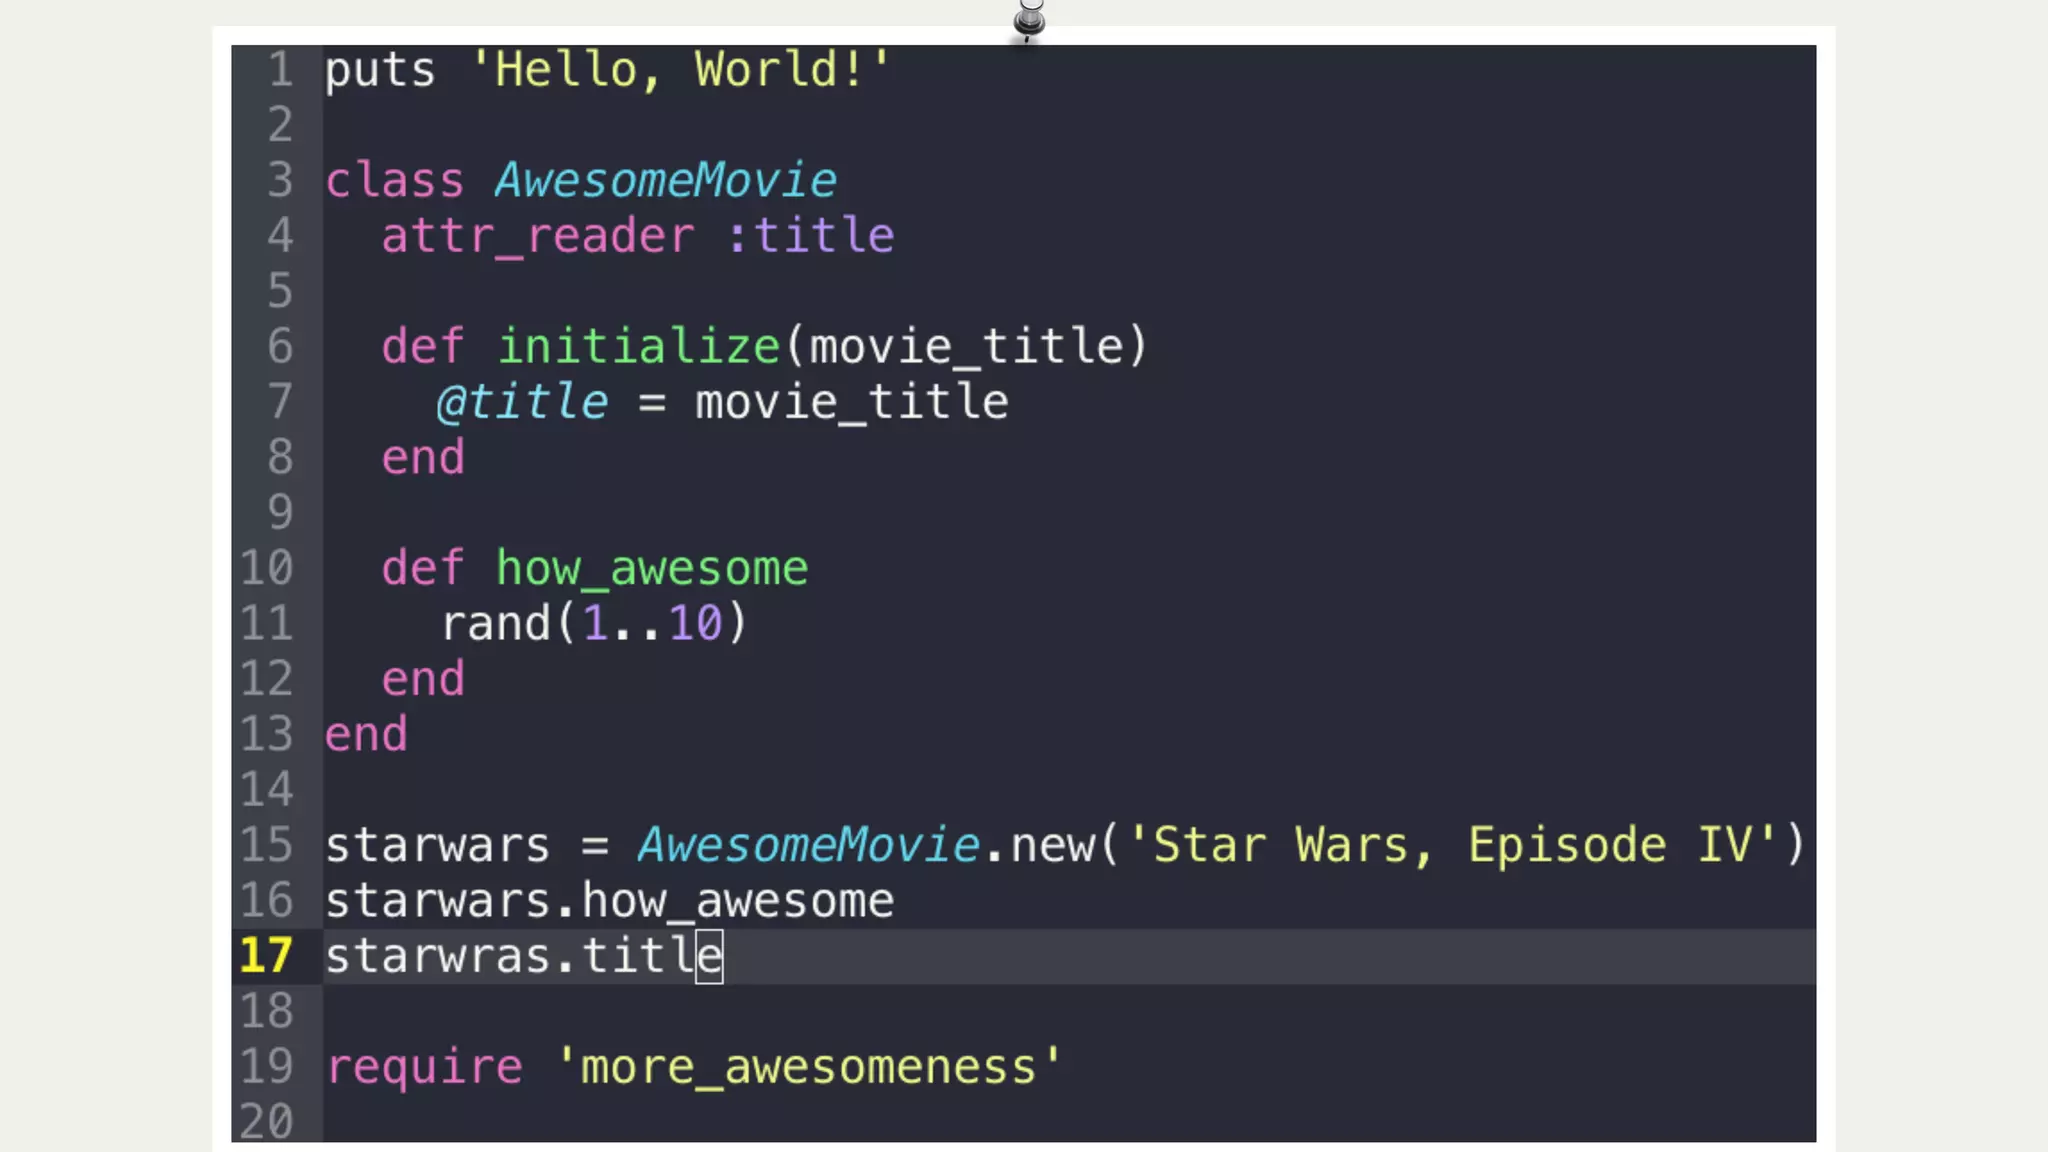Screen dimensions: 2048x1152
Task: Click the rand call on line 11
Action: (x=496, y=624)
